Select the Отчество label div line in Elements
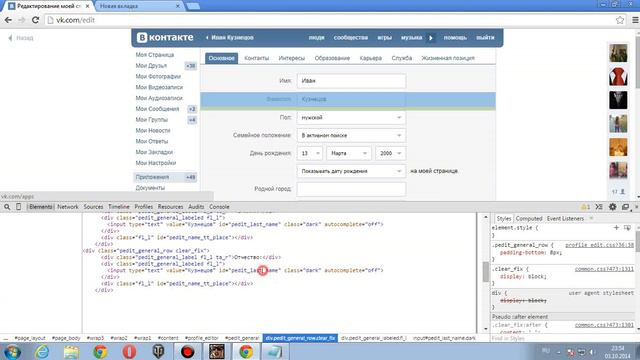640x360 pixels. tap(191, 257)
